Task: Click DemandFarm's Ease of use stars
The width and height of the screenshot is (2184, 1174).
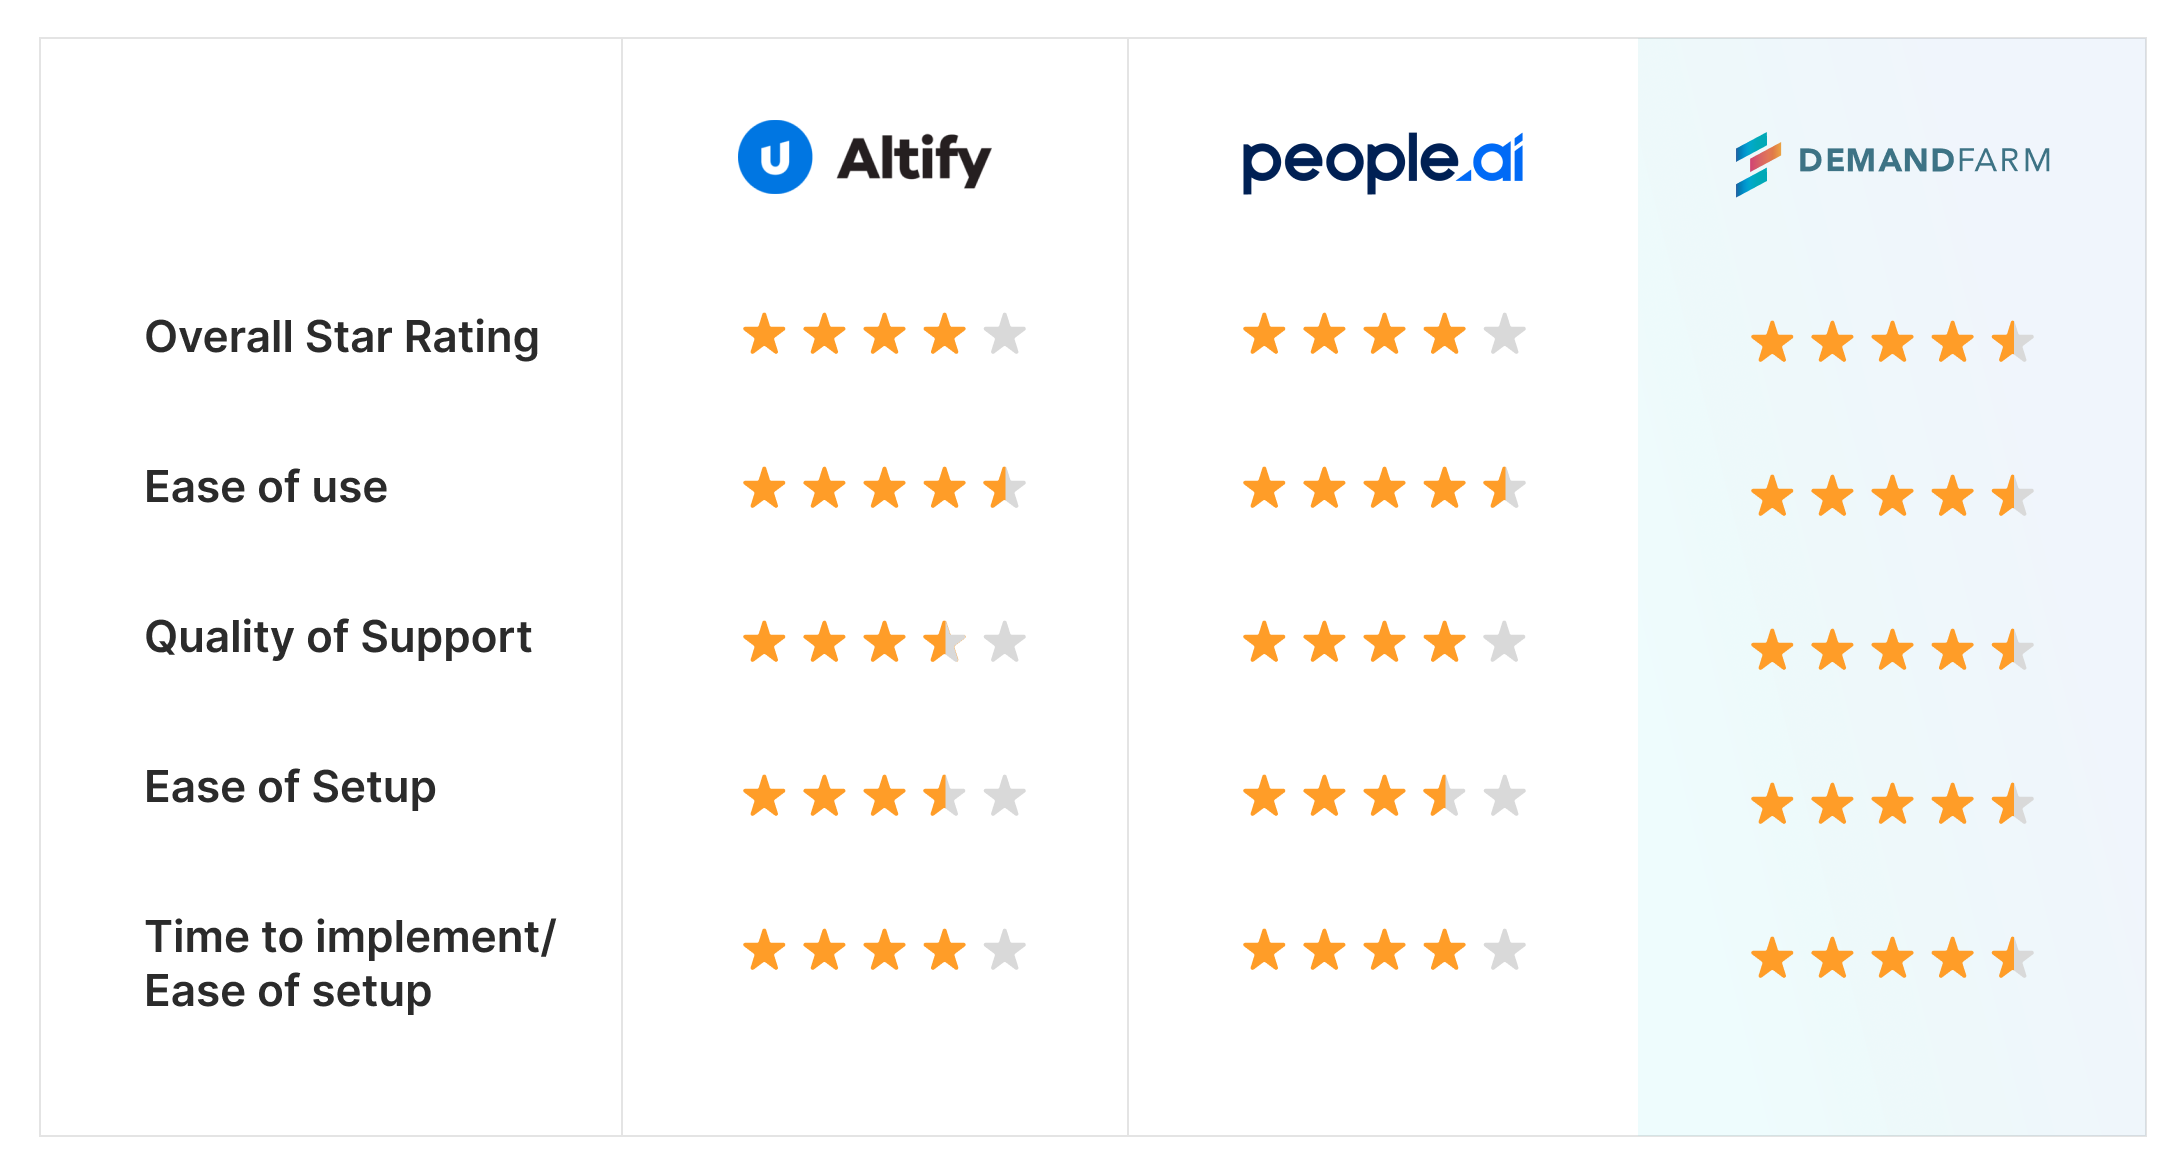Action: click(x=1892, y=496)
